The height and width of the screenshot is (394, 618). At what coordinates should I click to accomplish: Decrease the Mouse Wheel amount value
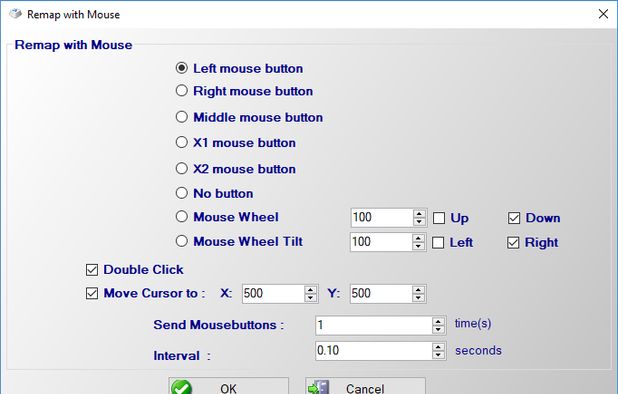[419, 222]
